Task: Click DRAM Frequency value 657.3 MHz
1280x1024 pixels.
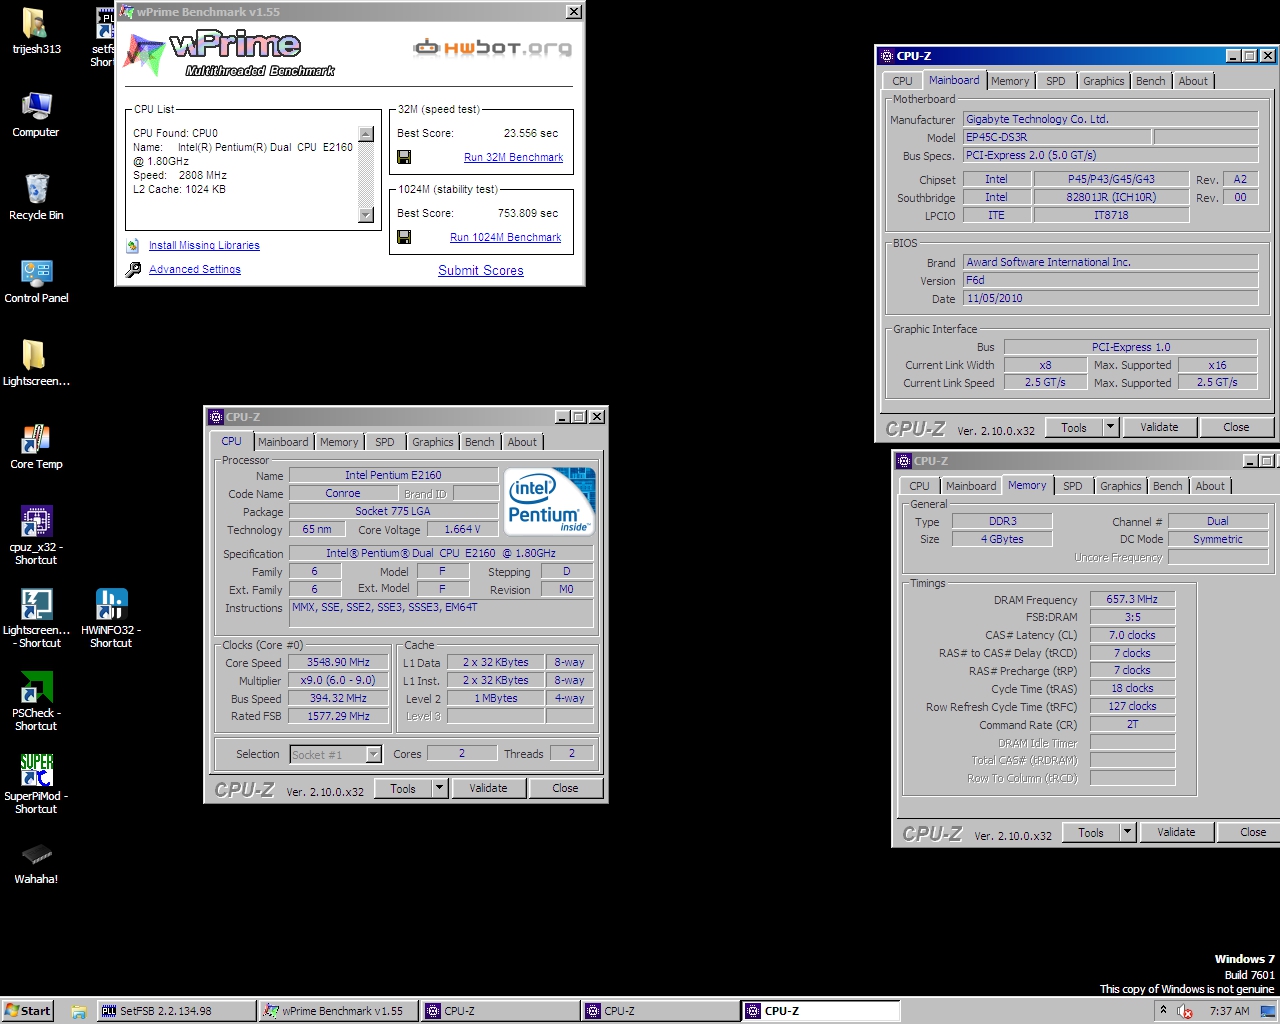Action: [x=1132, y=599]
